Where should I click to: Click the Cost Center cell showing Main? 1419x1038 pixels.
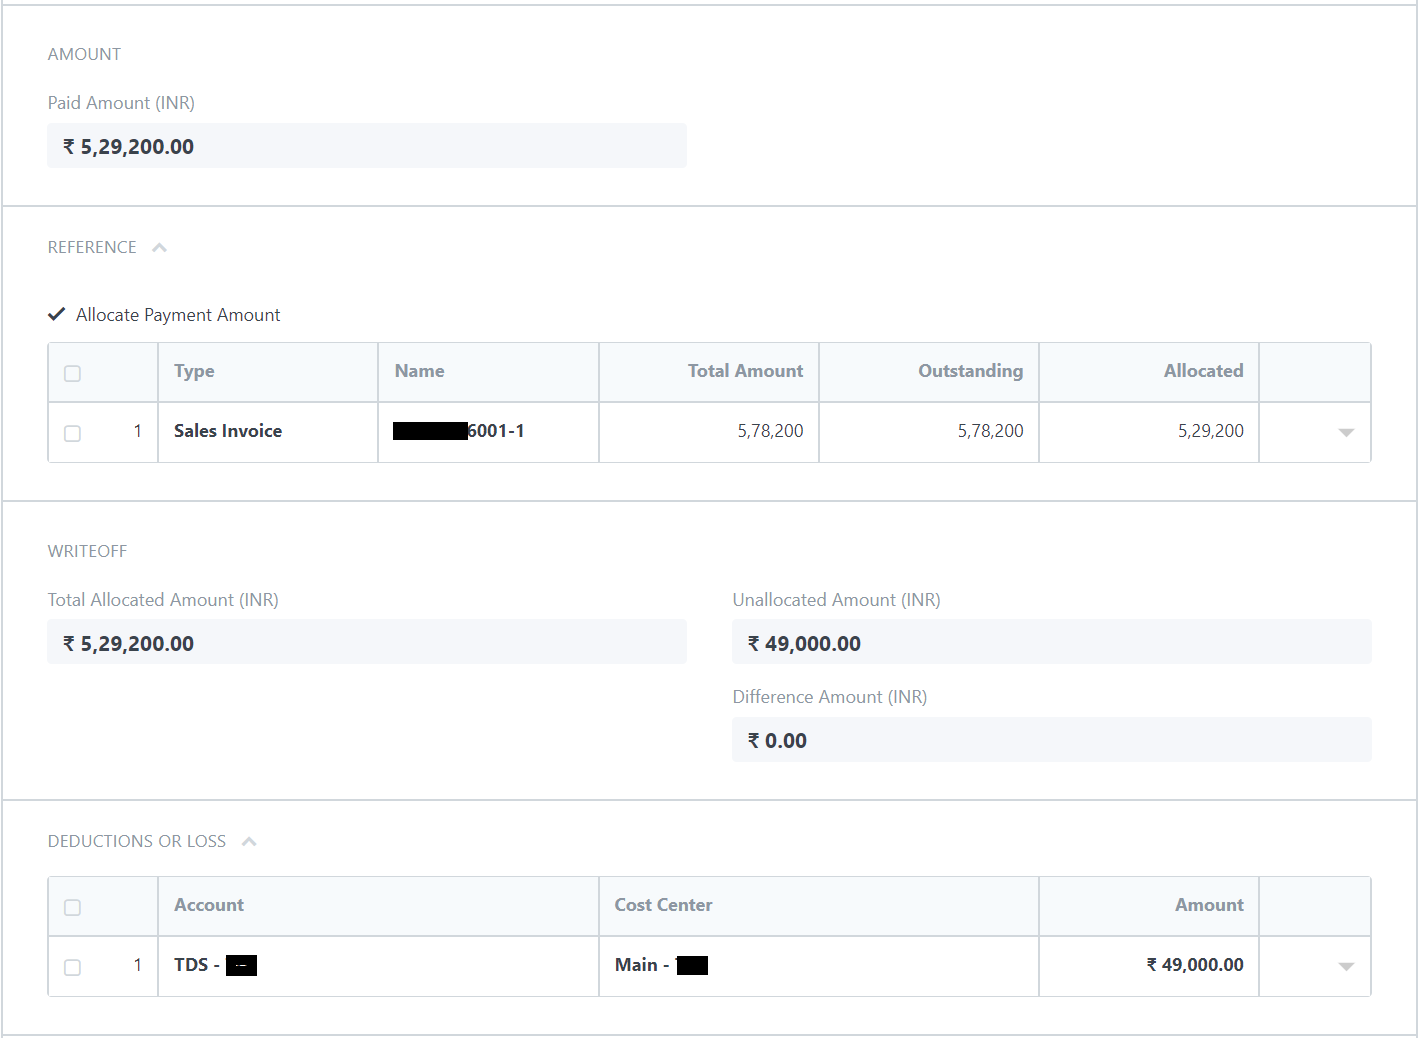pyautogui.click(x=818, y=965)
